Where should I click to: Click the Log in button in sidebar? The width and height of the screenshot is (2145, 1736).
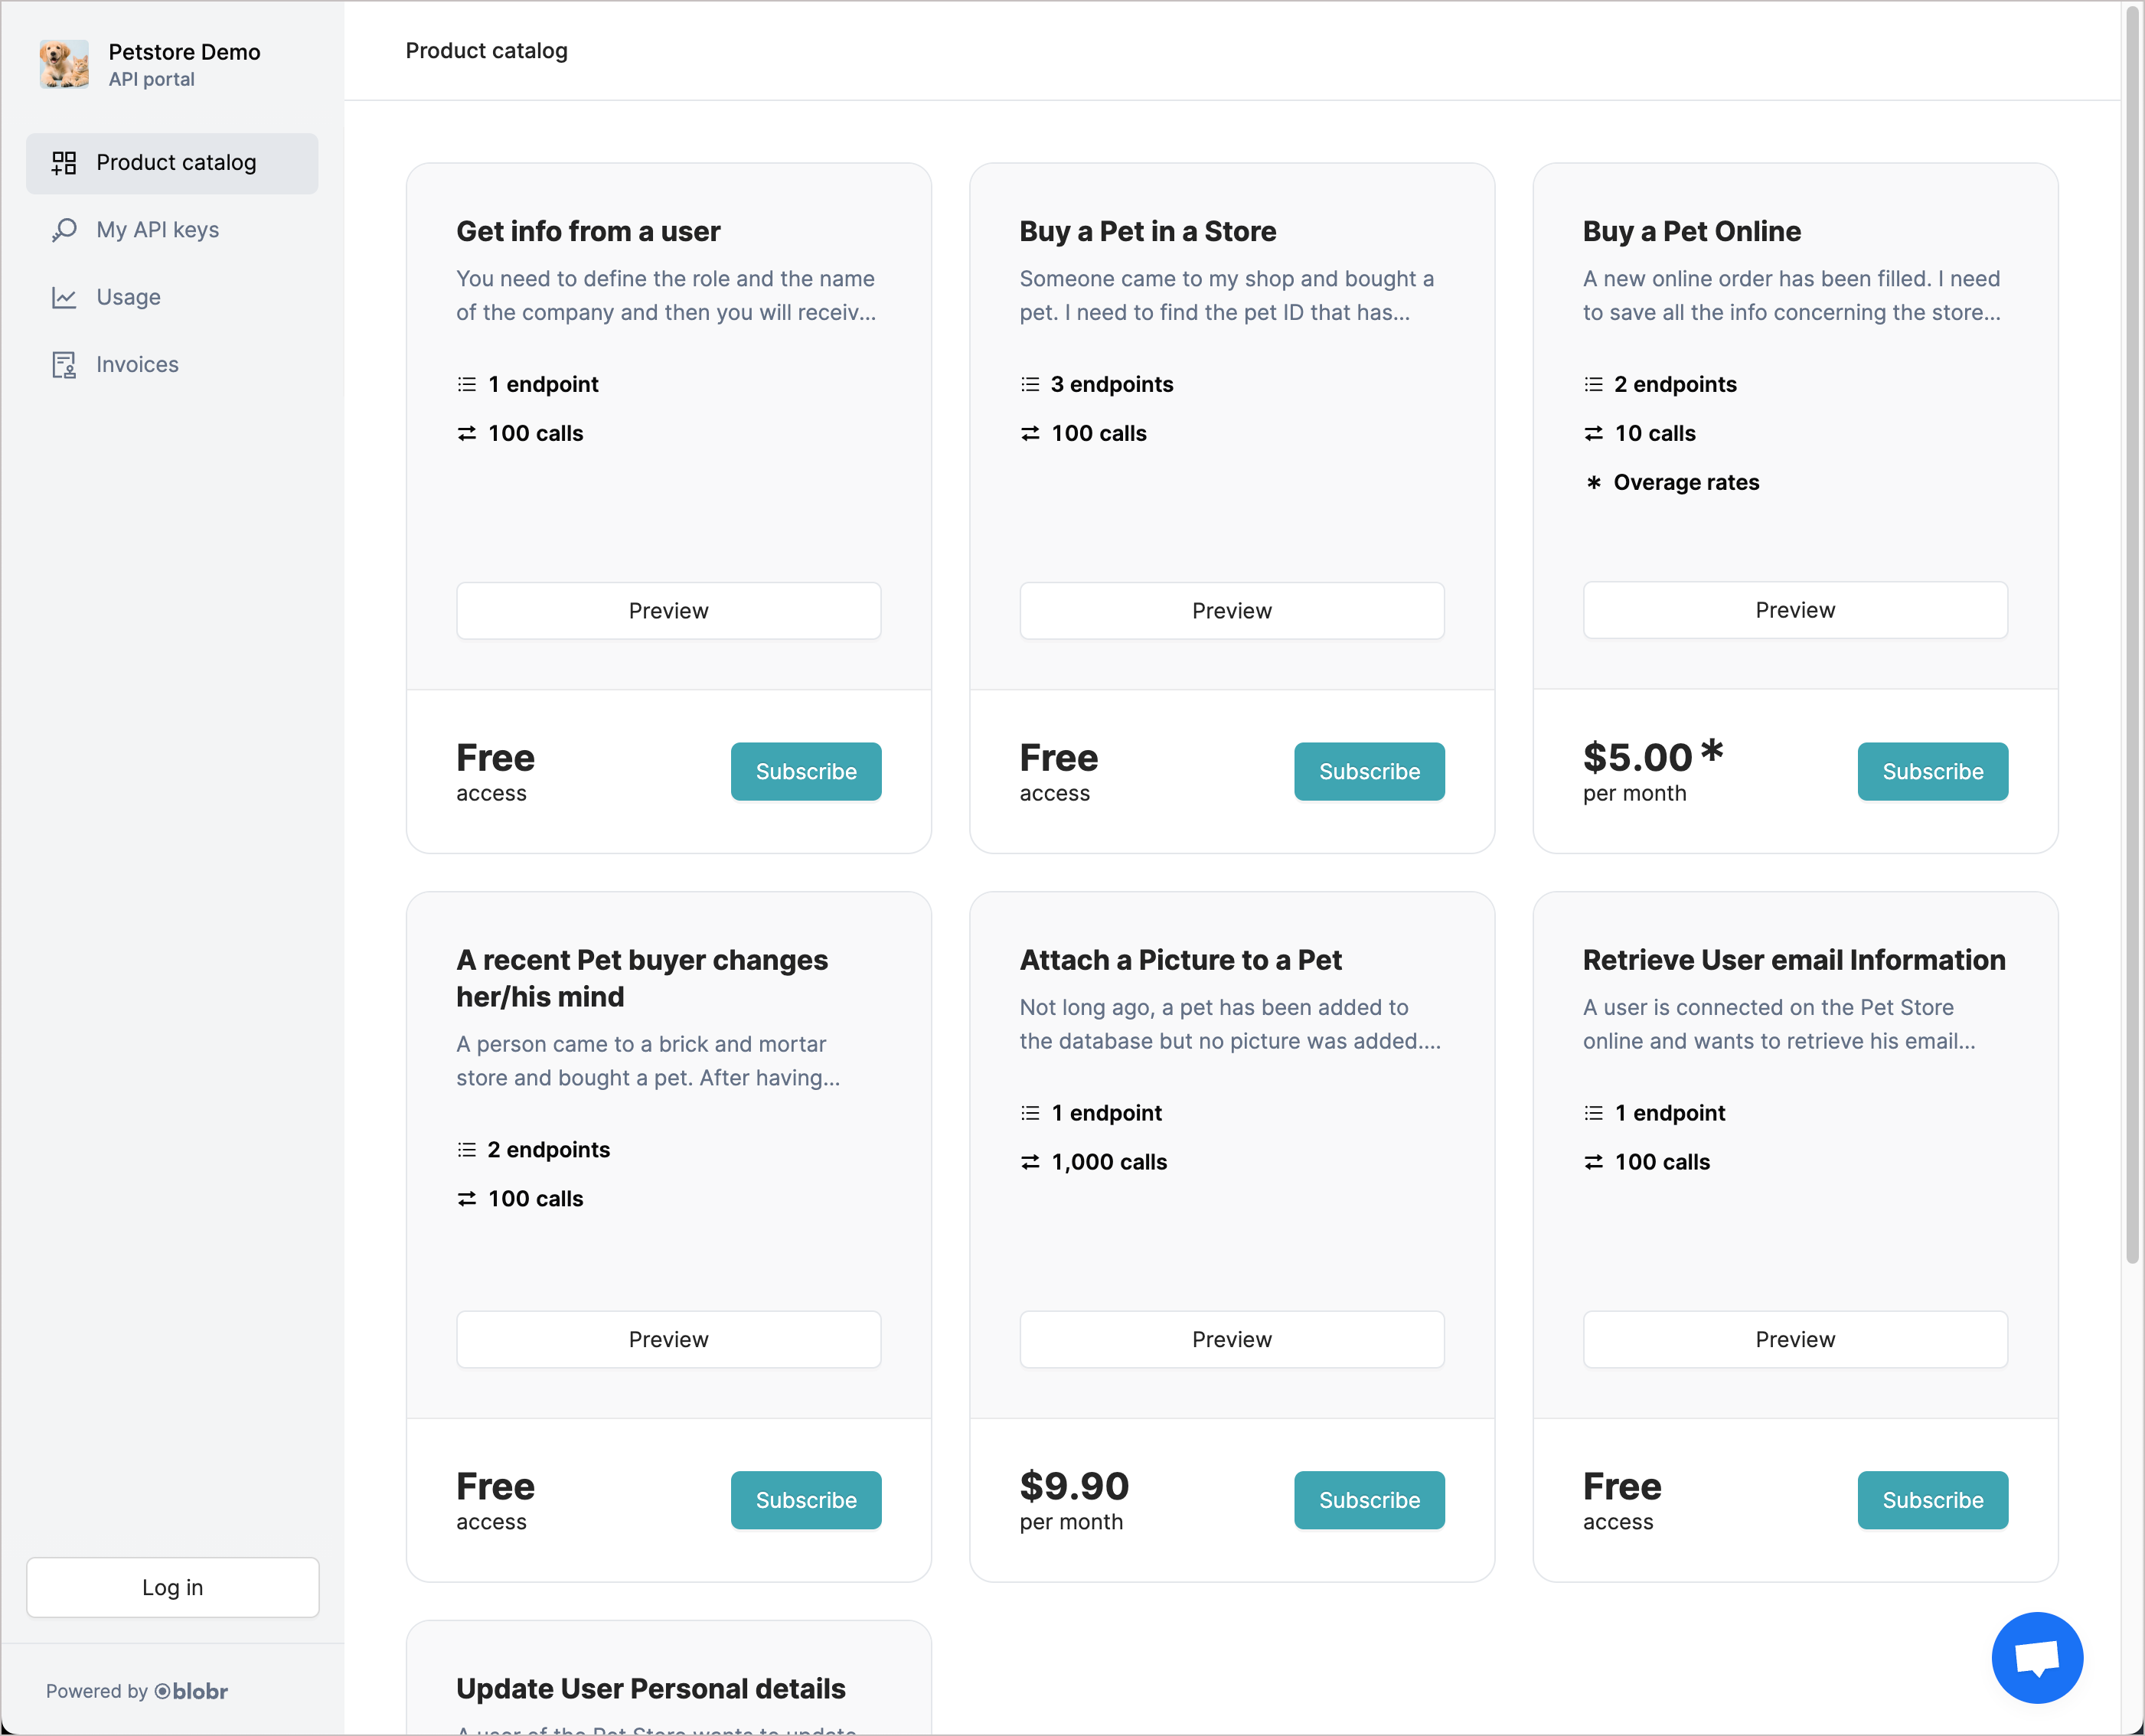(x=171, y=1585)
